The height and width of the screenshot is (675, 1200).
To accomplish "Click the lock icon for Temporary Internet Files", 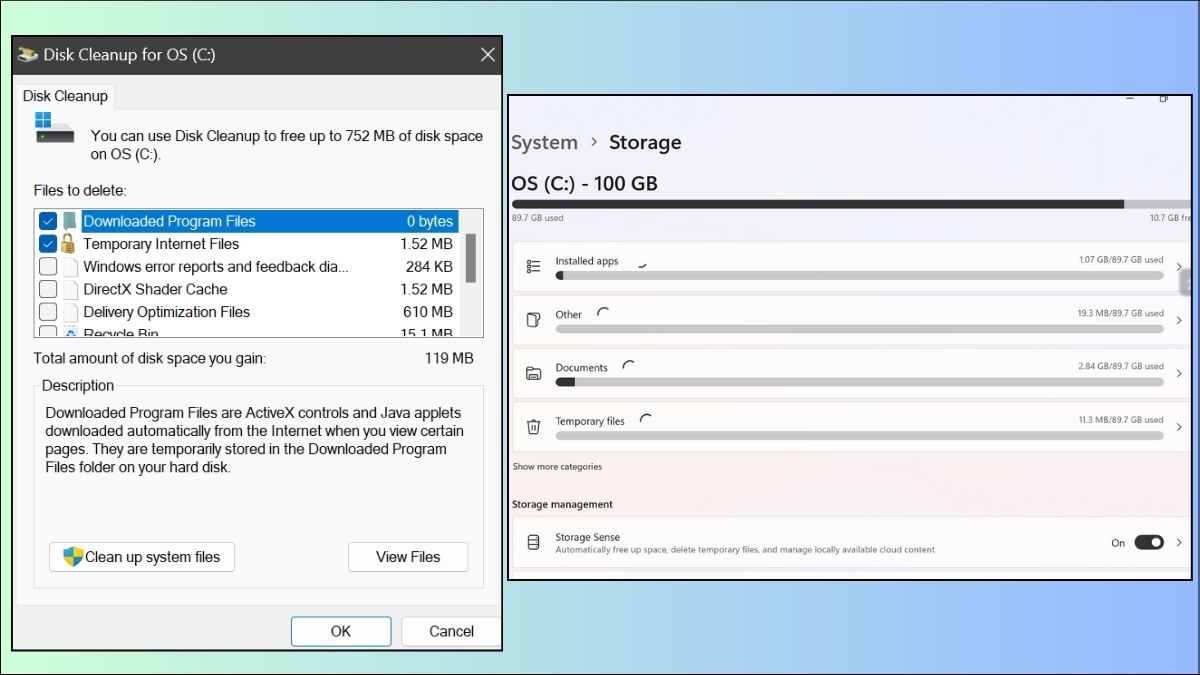I will (x=68, y=243).
